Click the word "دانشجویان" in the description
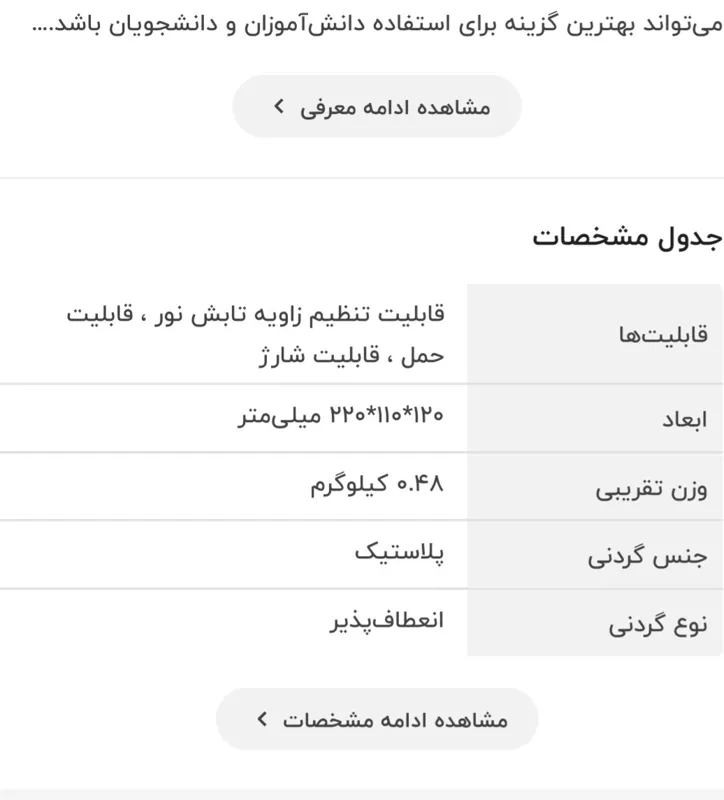Viewport: 724px width, 800px height. click(157, 25)
